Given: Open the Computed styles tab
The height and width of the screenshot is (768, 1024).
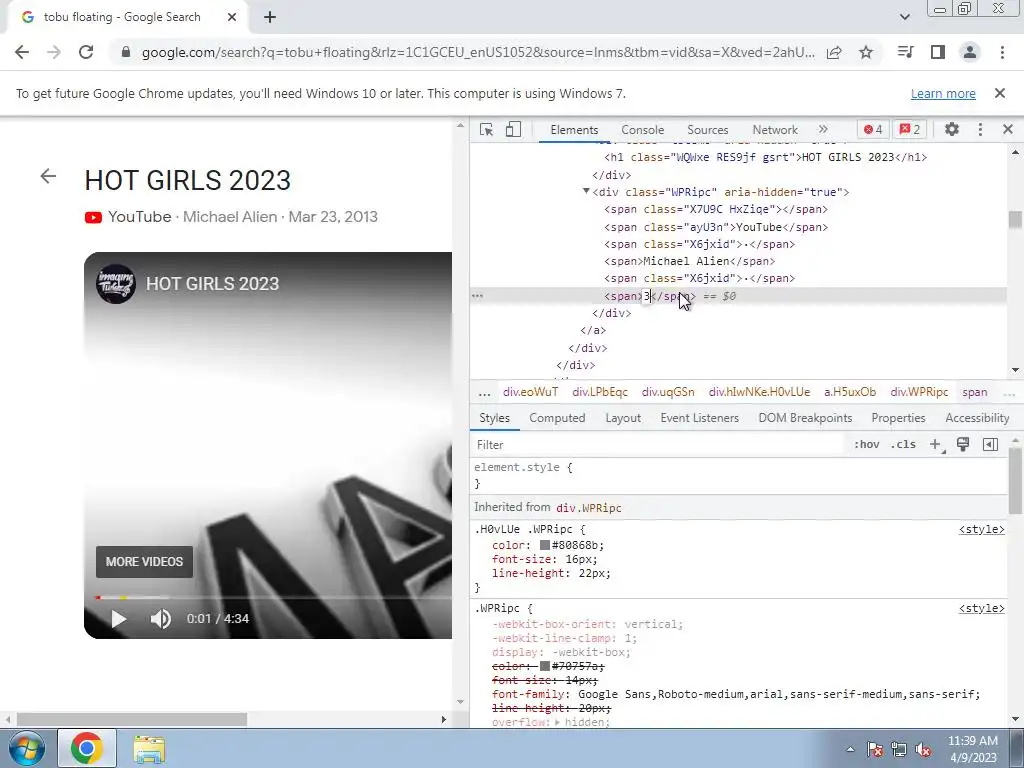Looking at the screenshot, I should [557, 418].
